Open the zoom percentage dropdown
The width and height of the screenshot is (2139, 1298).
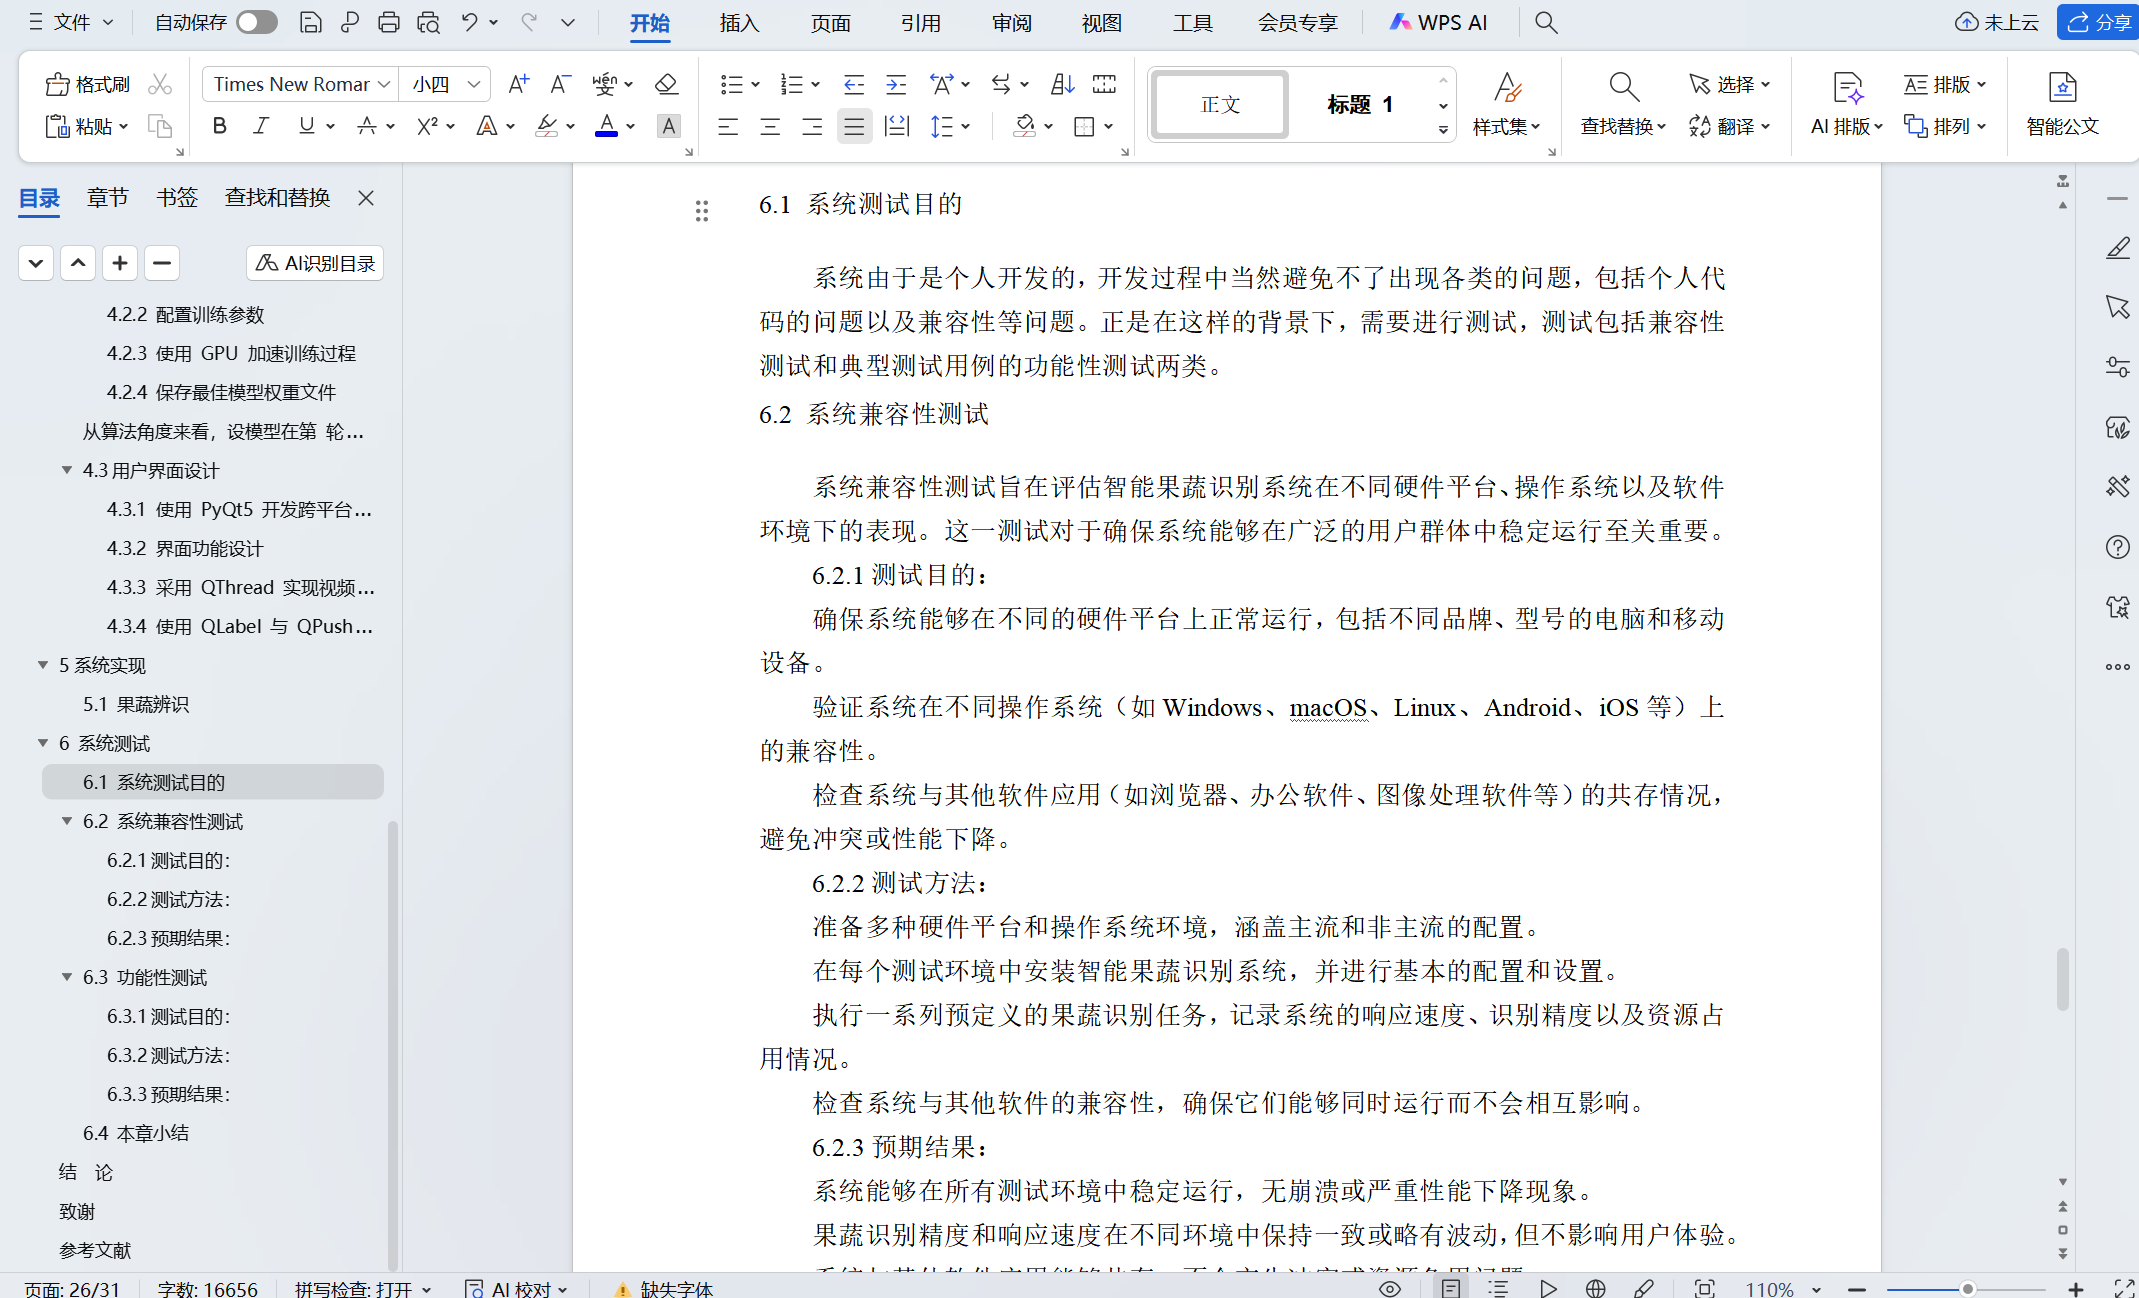click(1816, 1289)
